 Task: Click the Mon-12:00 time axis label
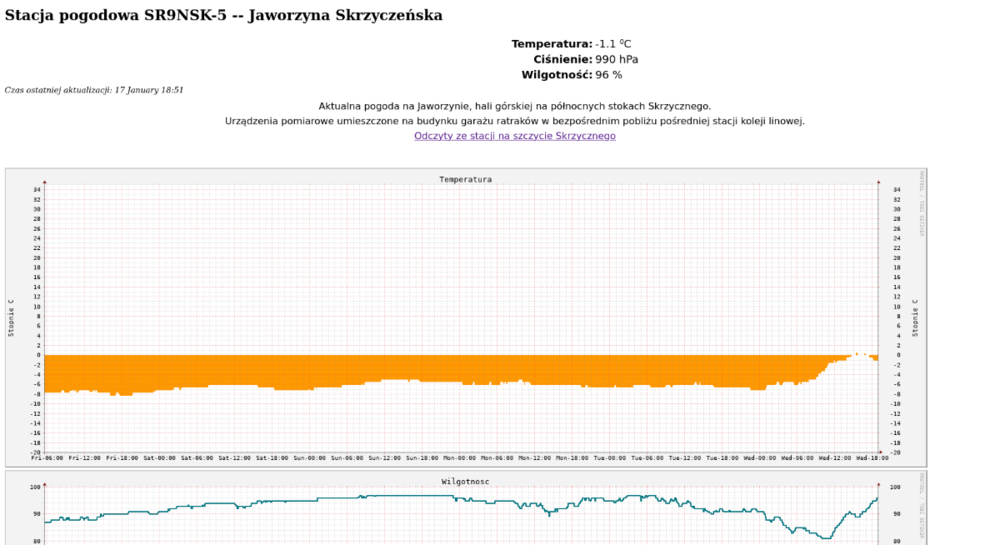[x=533, y=458]
